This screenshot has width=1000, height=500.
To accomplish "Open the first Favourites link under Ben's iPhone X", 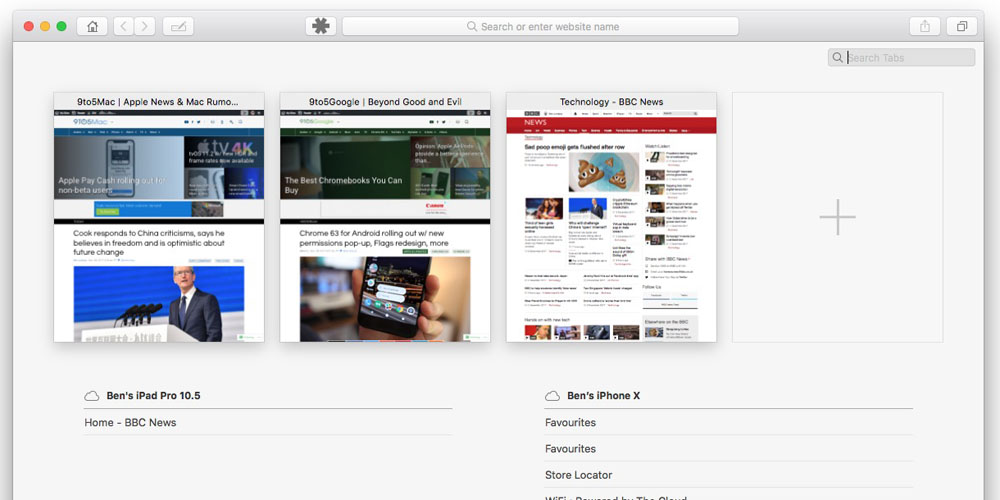I will pos(571,423).
